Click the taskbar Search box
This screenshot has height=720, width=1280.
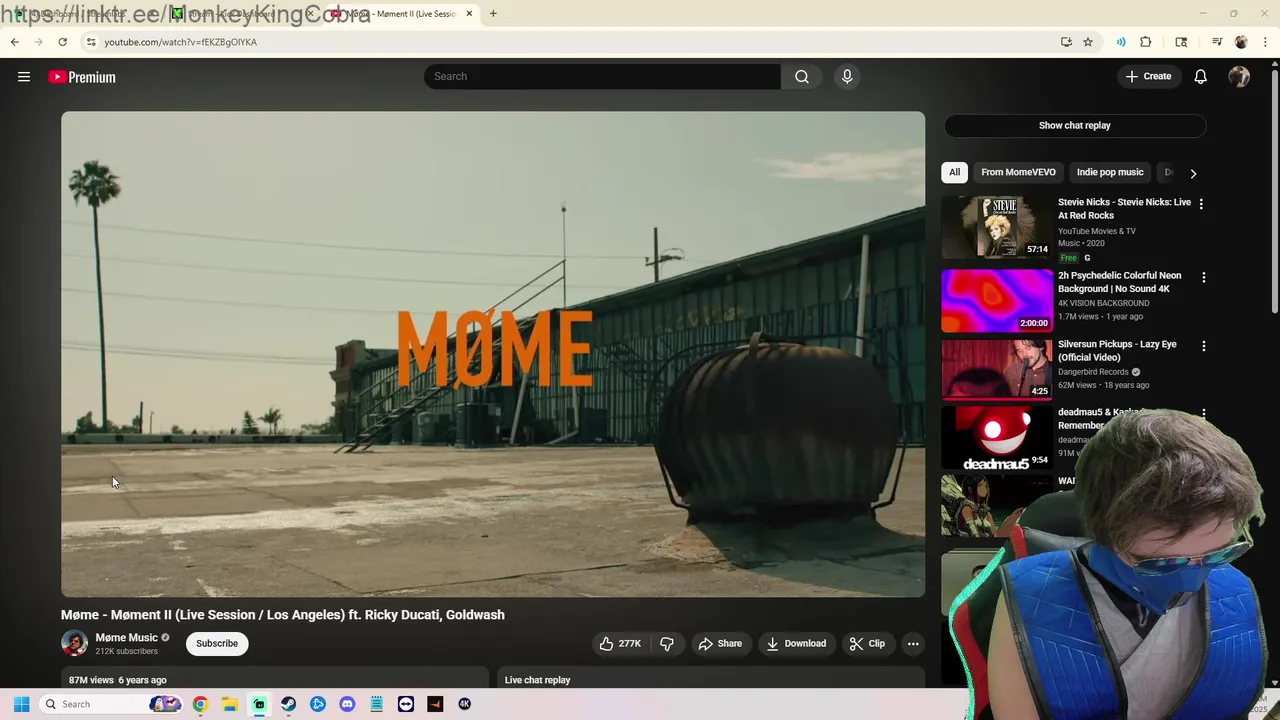click(111, 704)
